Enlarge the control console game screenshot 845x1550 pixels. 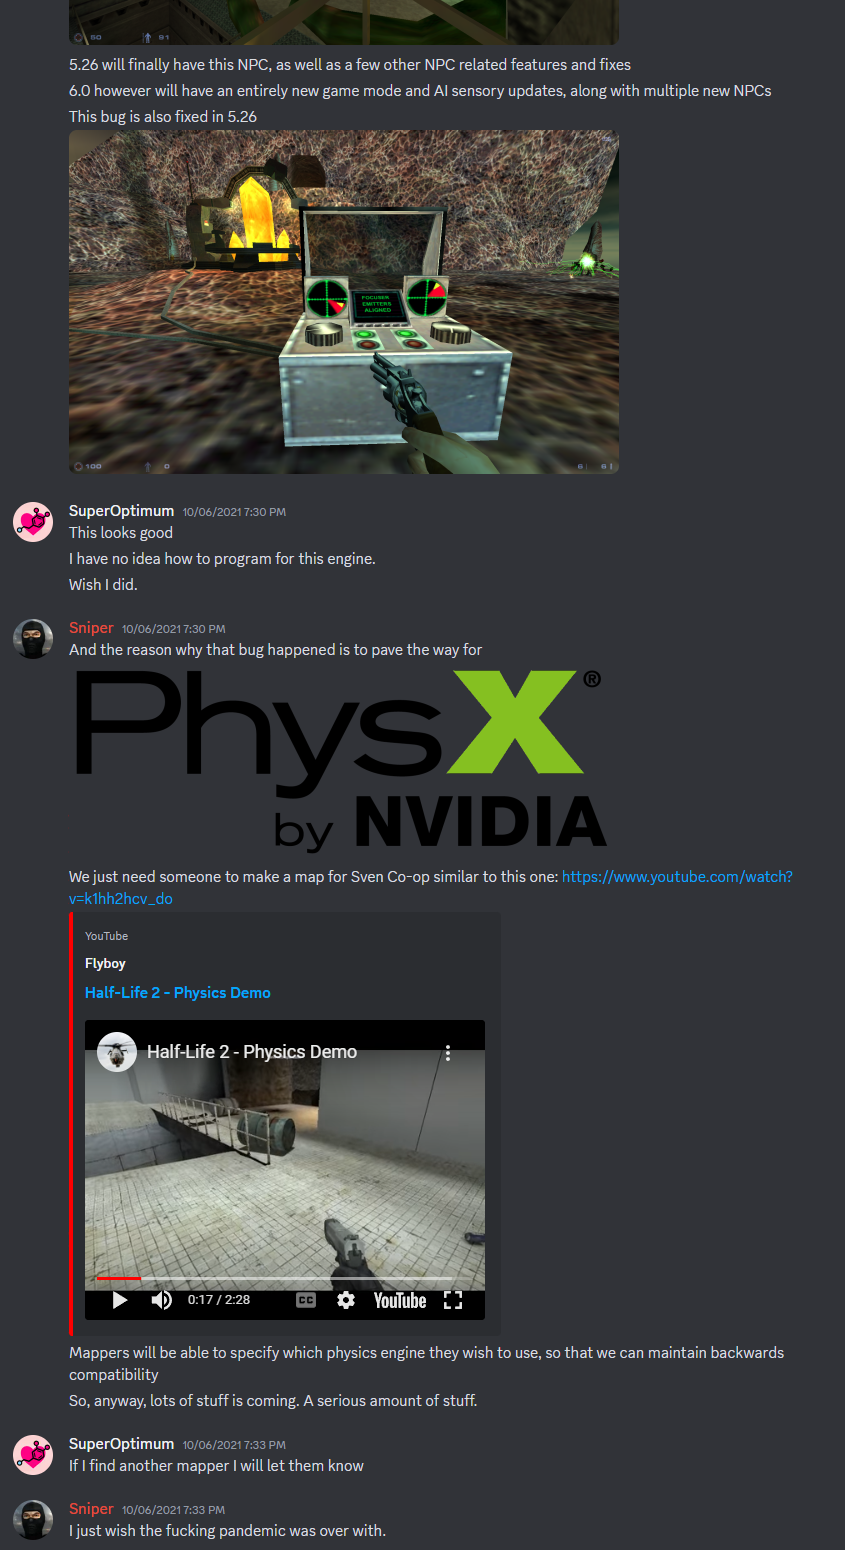pyautogui.click(x=344, y=302)
